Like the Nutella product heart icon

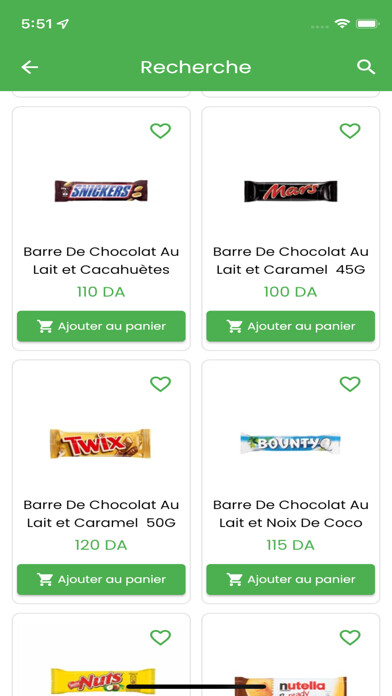[350, 637]
